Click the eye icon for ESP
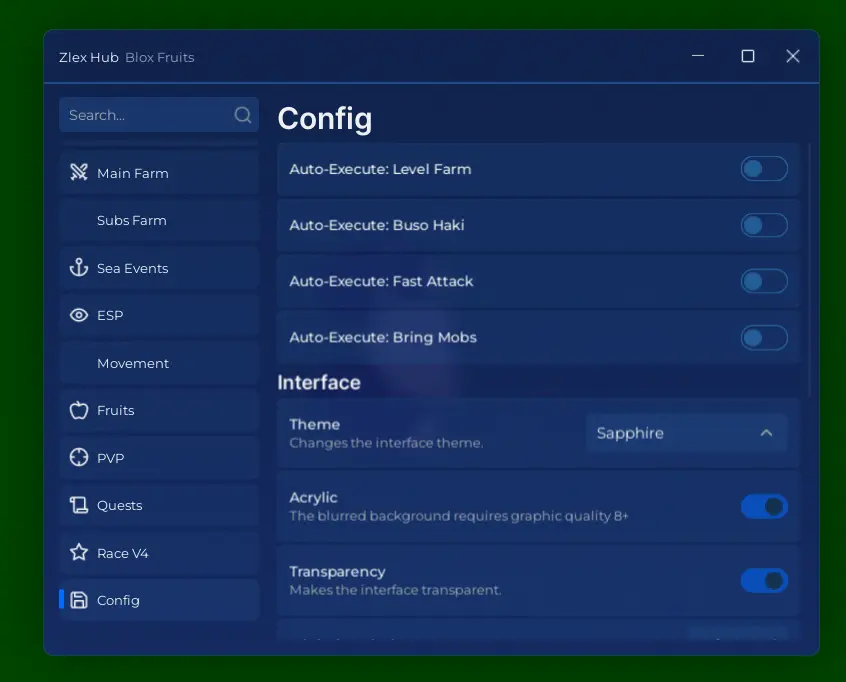 point(79,315)
